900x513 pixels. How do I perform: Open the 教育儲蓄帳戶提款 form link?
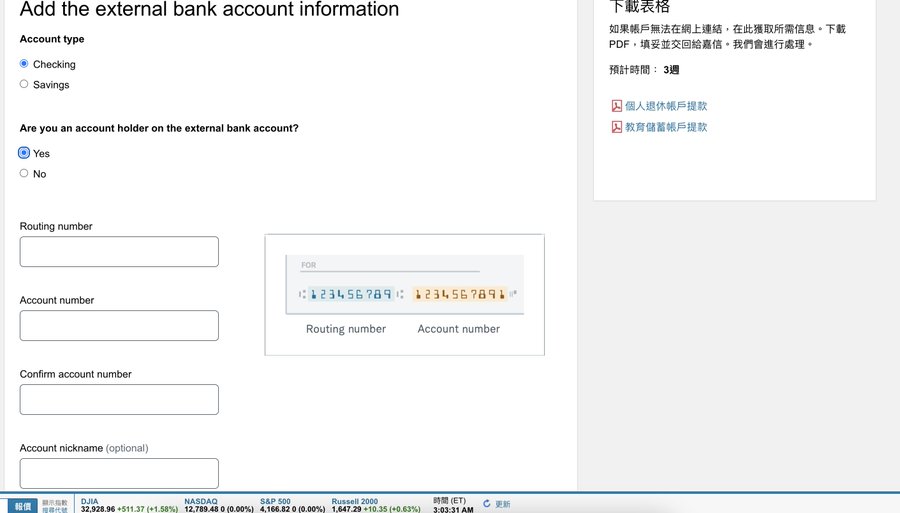(666, 127)
